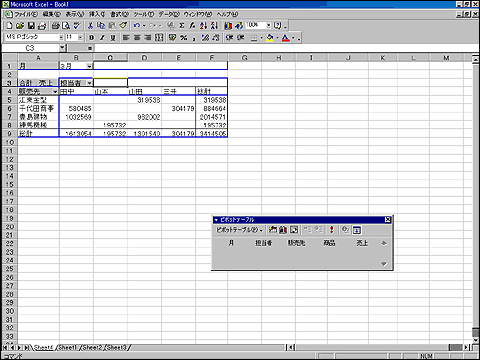Click the 担当者 field button in PivotTable toolbar
480x360 pixels.
(x=264, y=243)
